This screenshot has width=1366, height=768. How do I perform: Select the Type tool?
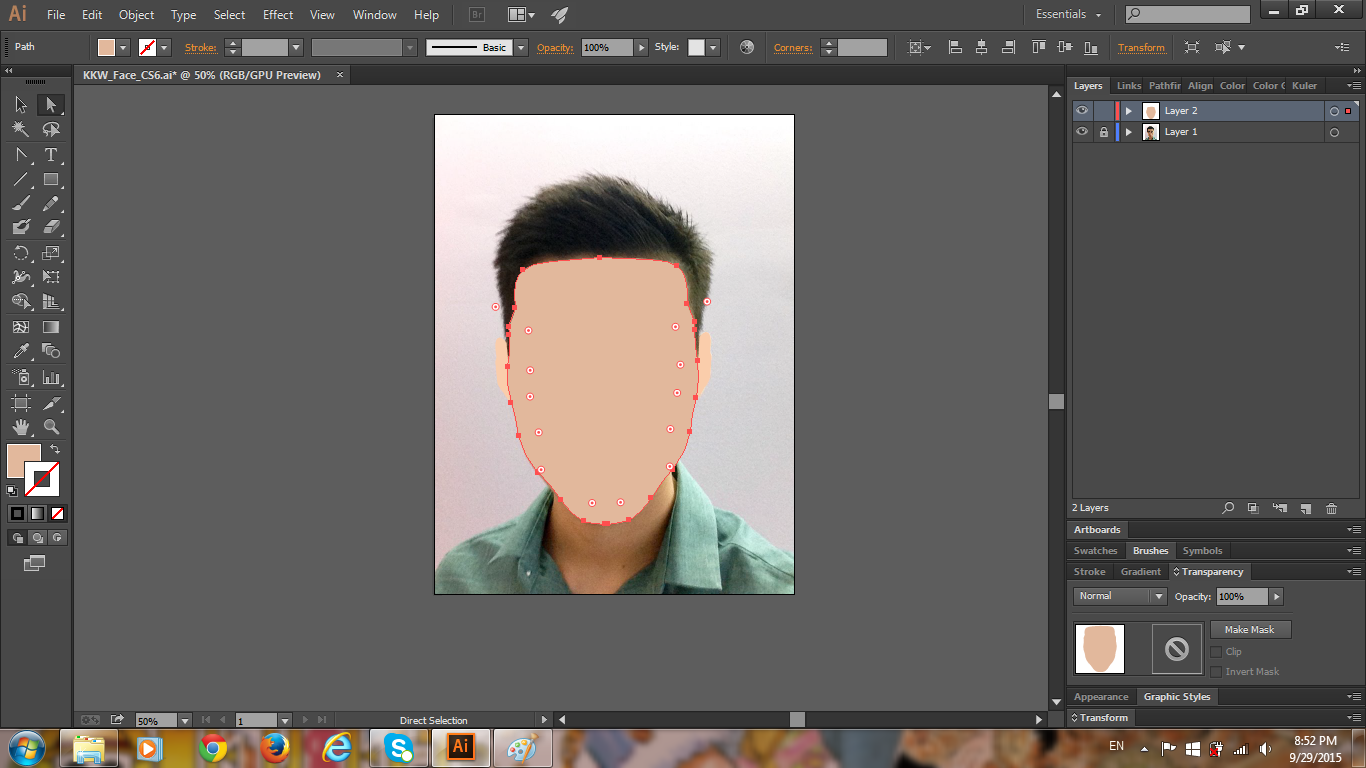[x=51, y=154]
